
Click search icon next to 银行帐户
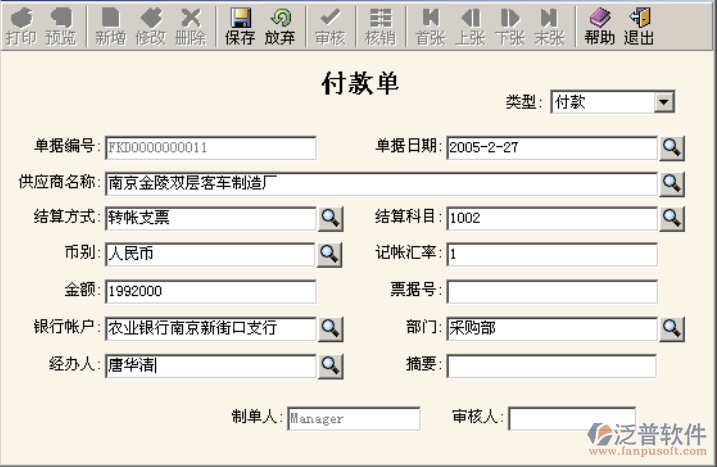coord(330,328)
